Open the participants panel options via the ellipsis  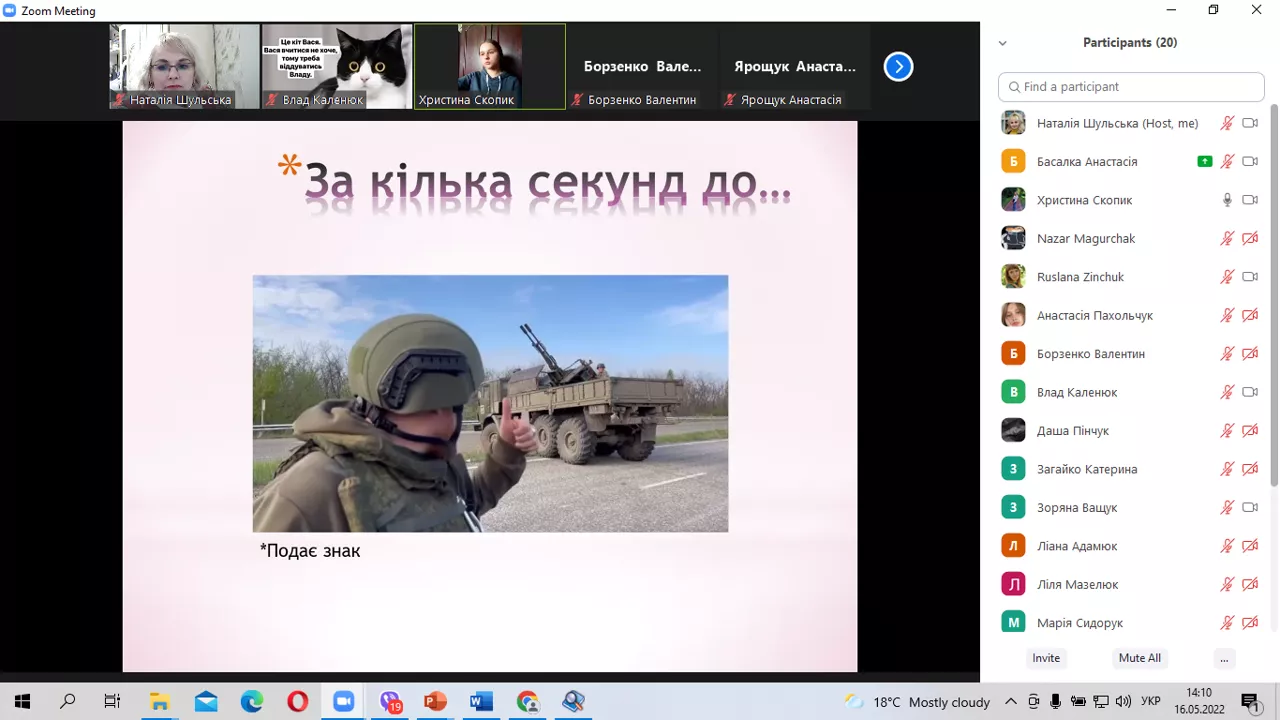click(x=1224, y=658)
